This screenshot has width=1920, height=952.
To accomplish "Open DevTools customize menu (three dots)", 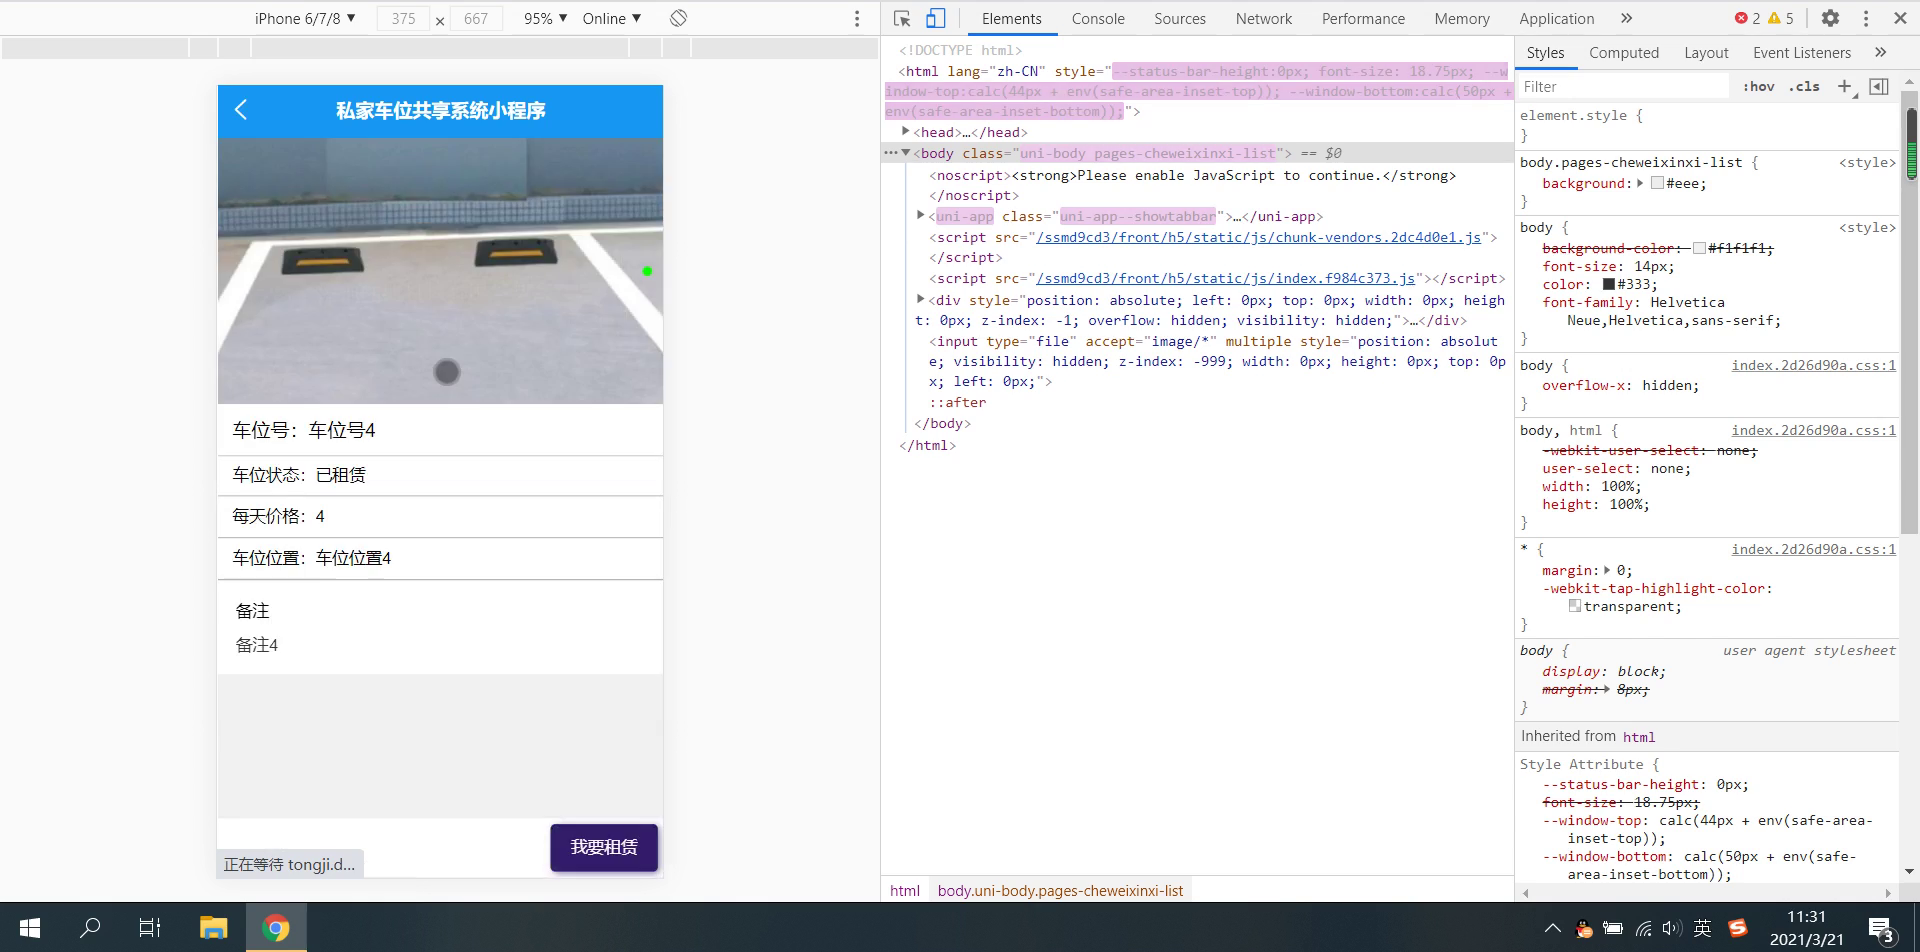I will point(1866,18).
